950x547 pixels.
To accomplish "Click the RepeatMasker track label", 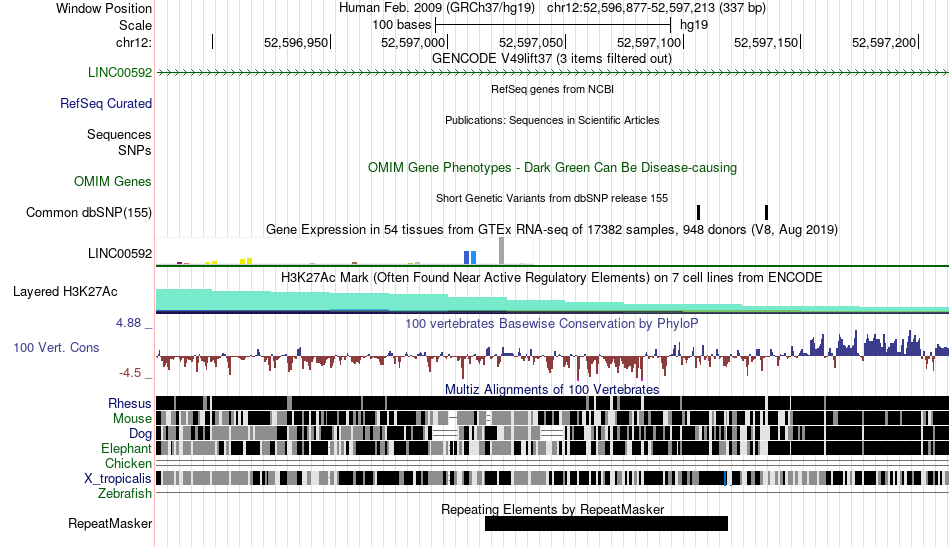I will (110, 523).
